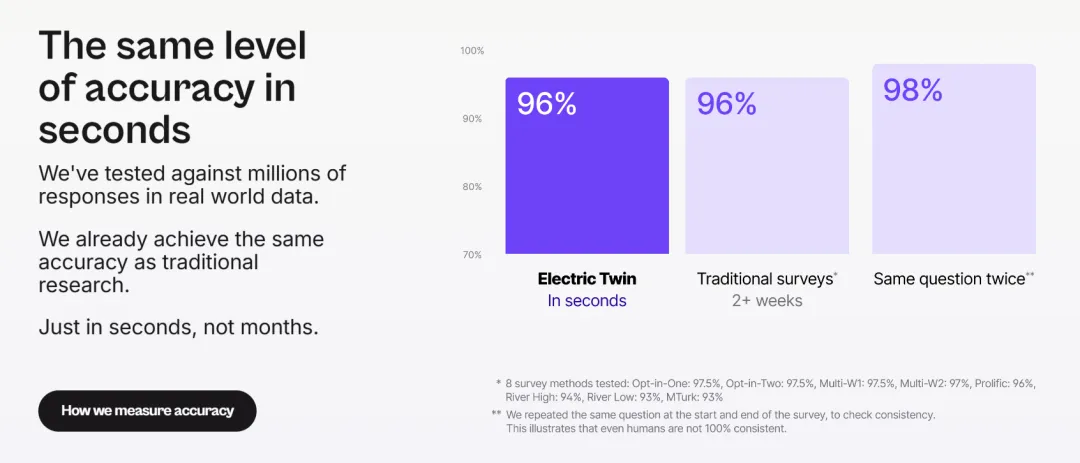Click the 2+ weeks caption

pyautogui.click(x=767, y=301)
